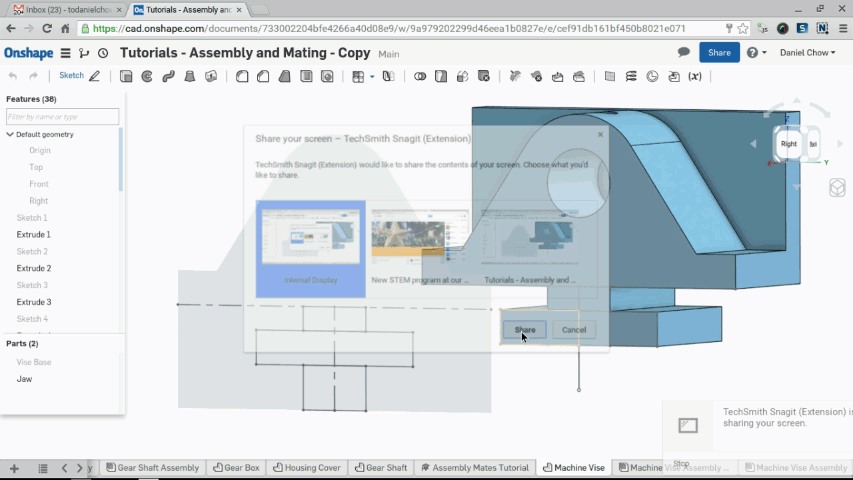This screenshot has height=480, width=853.
Task: Open view cube display options icon
Action: (837, 188)
